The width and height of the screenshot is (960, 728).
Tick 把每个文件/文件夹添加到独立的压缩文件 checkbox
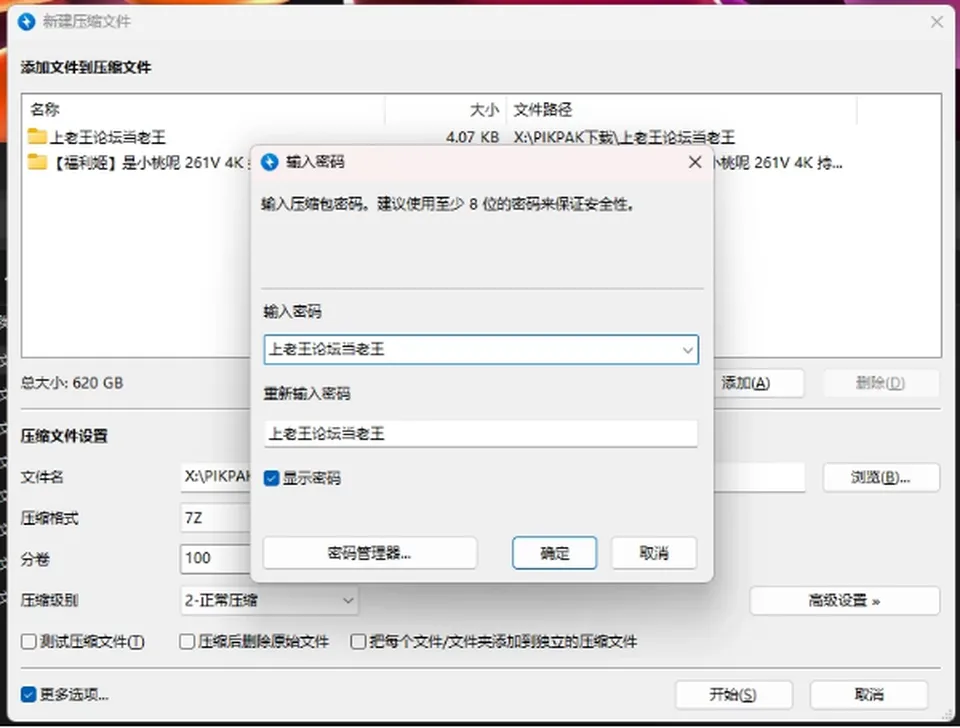[x=358, y=642]
